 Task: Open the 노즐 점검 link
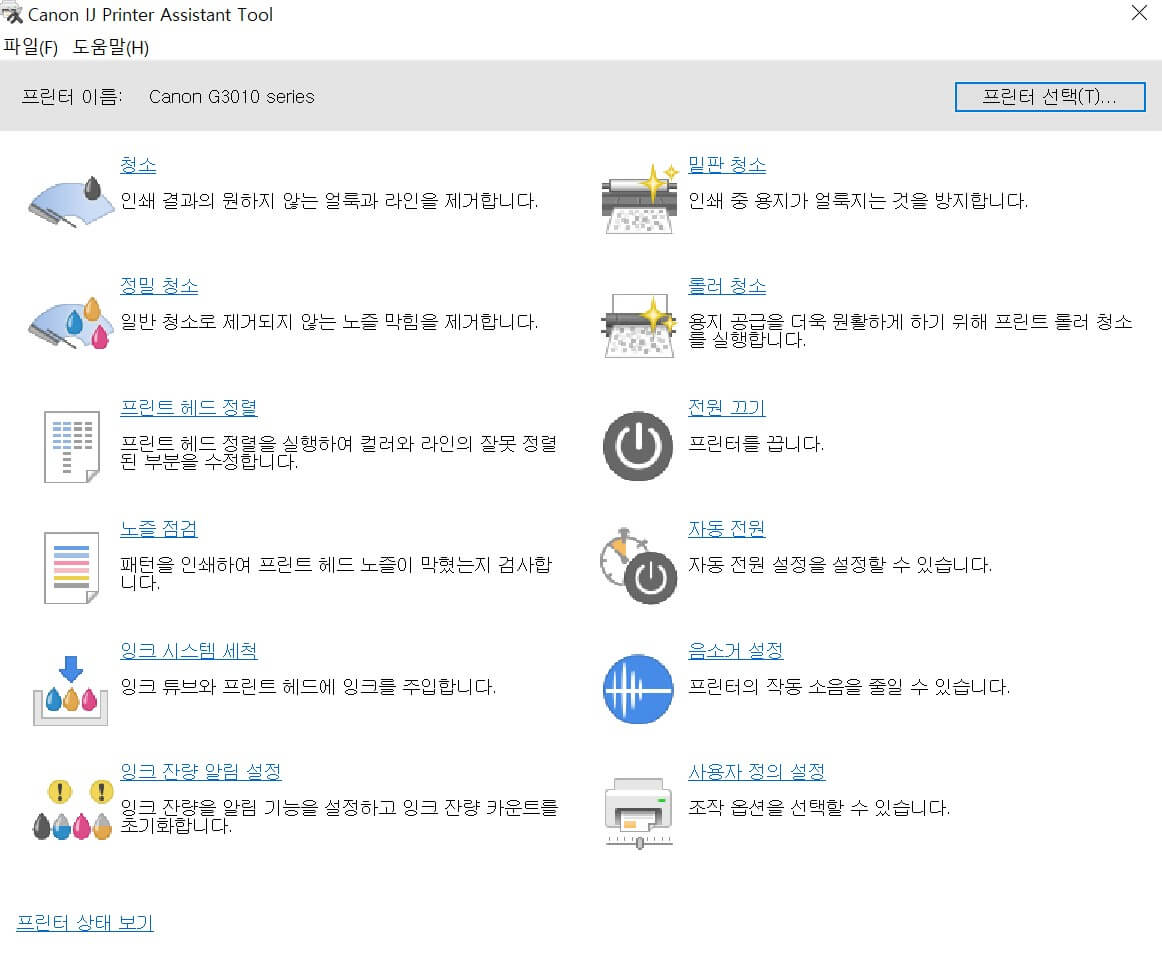click(x=159, y=529)
